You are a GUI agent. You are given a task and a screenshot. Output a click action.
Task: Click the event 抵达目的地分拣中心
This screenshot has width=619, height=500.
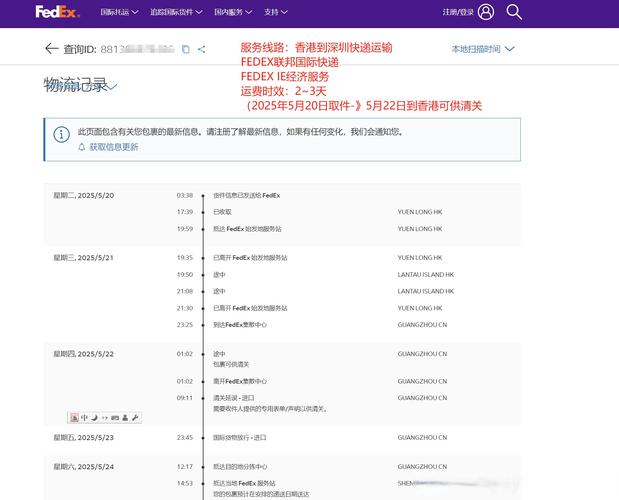(240, 467)
